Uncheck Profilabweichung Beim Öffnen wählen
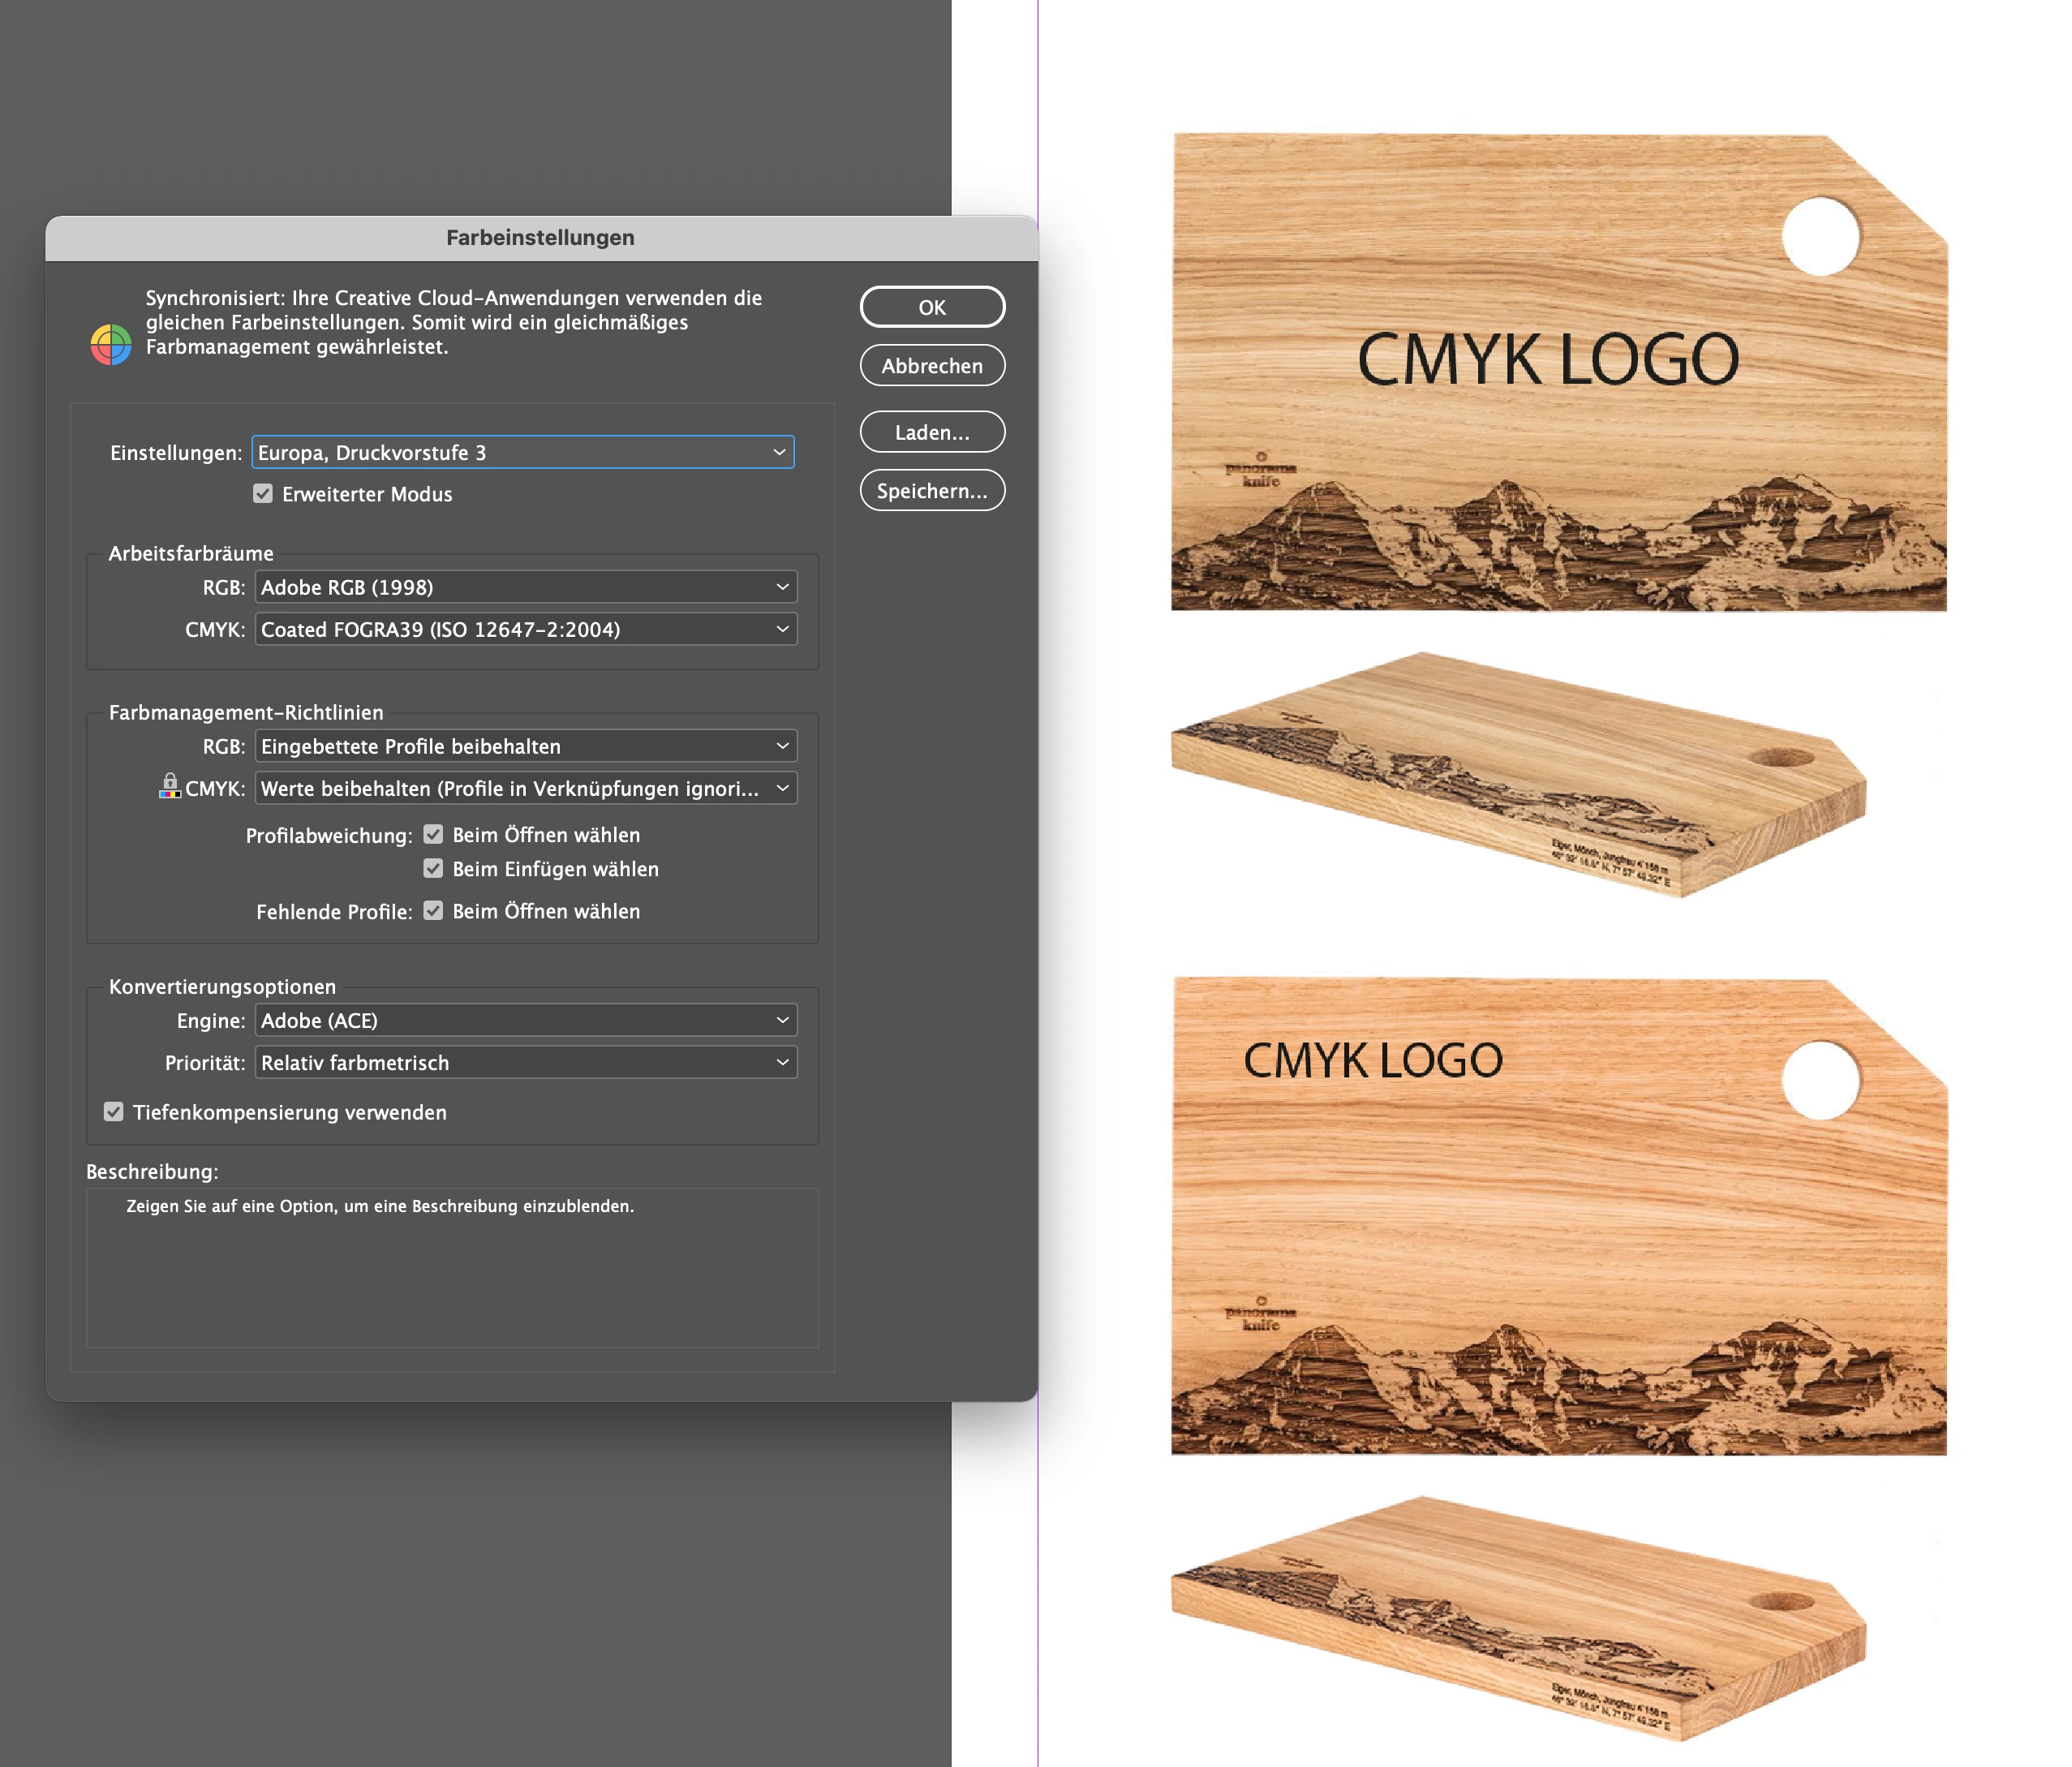 coord(433,834)
